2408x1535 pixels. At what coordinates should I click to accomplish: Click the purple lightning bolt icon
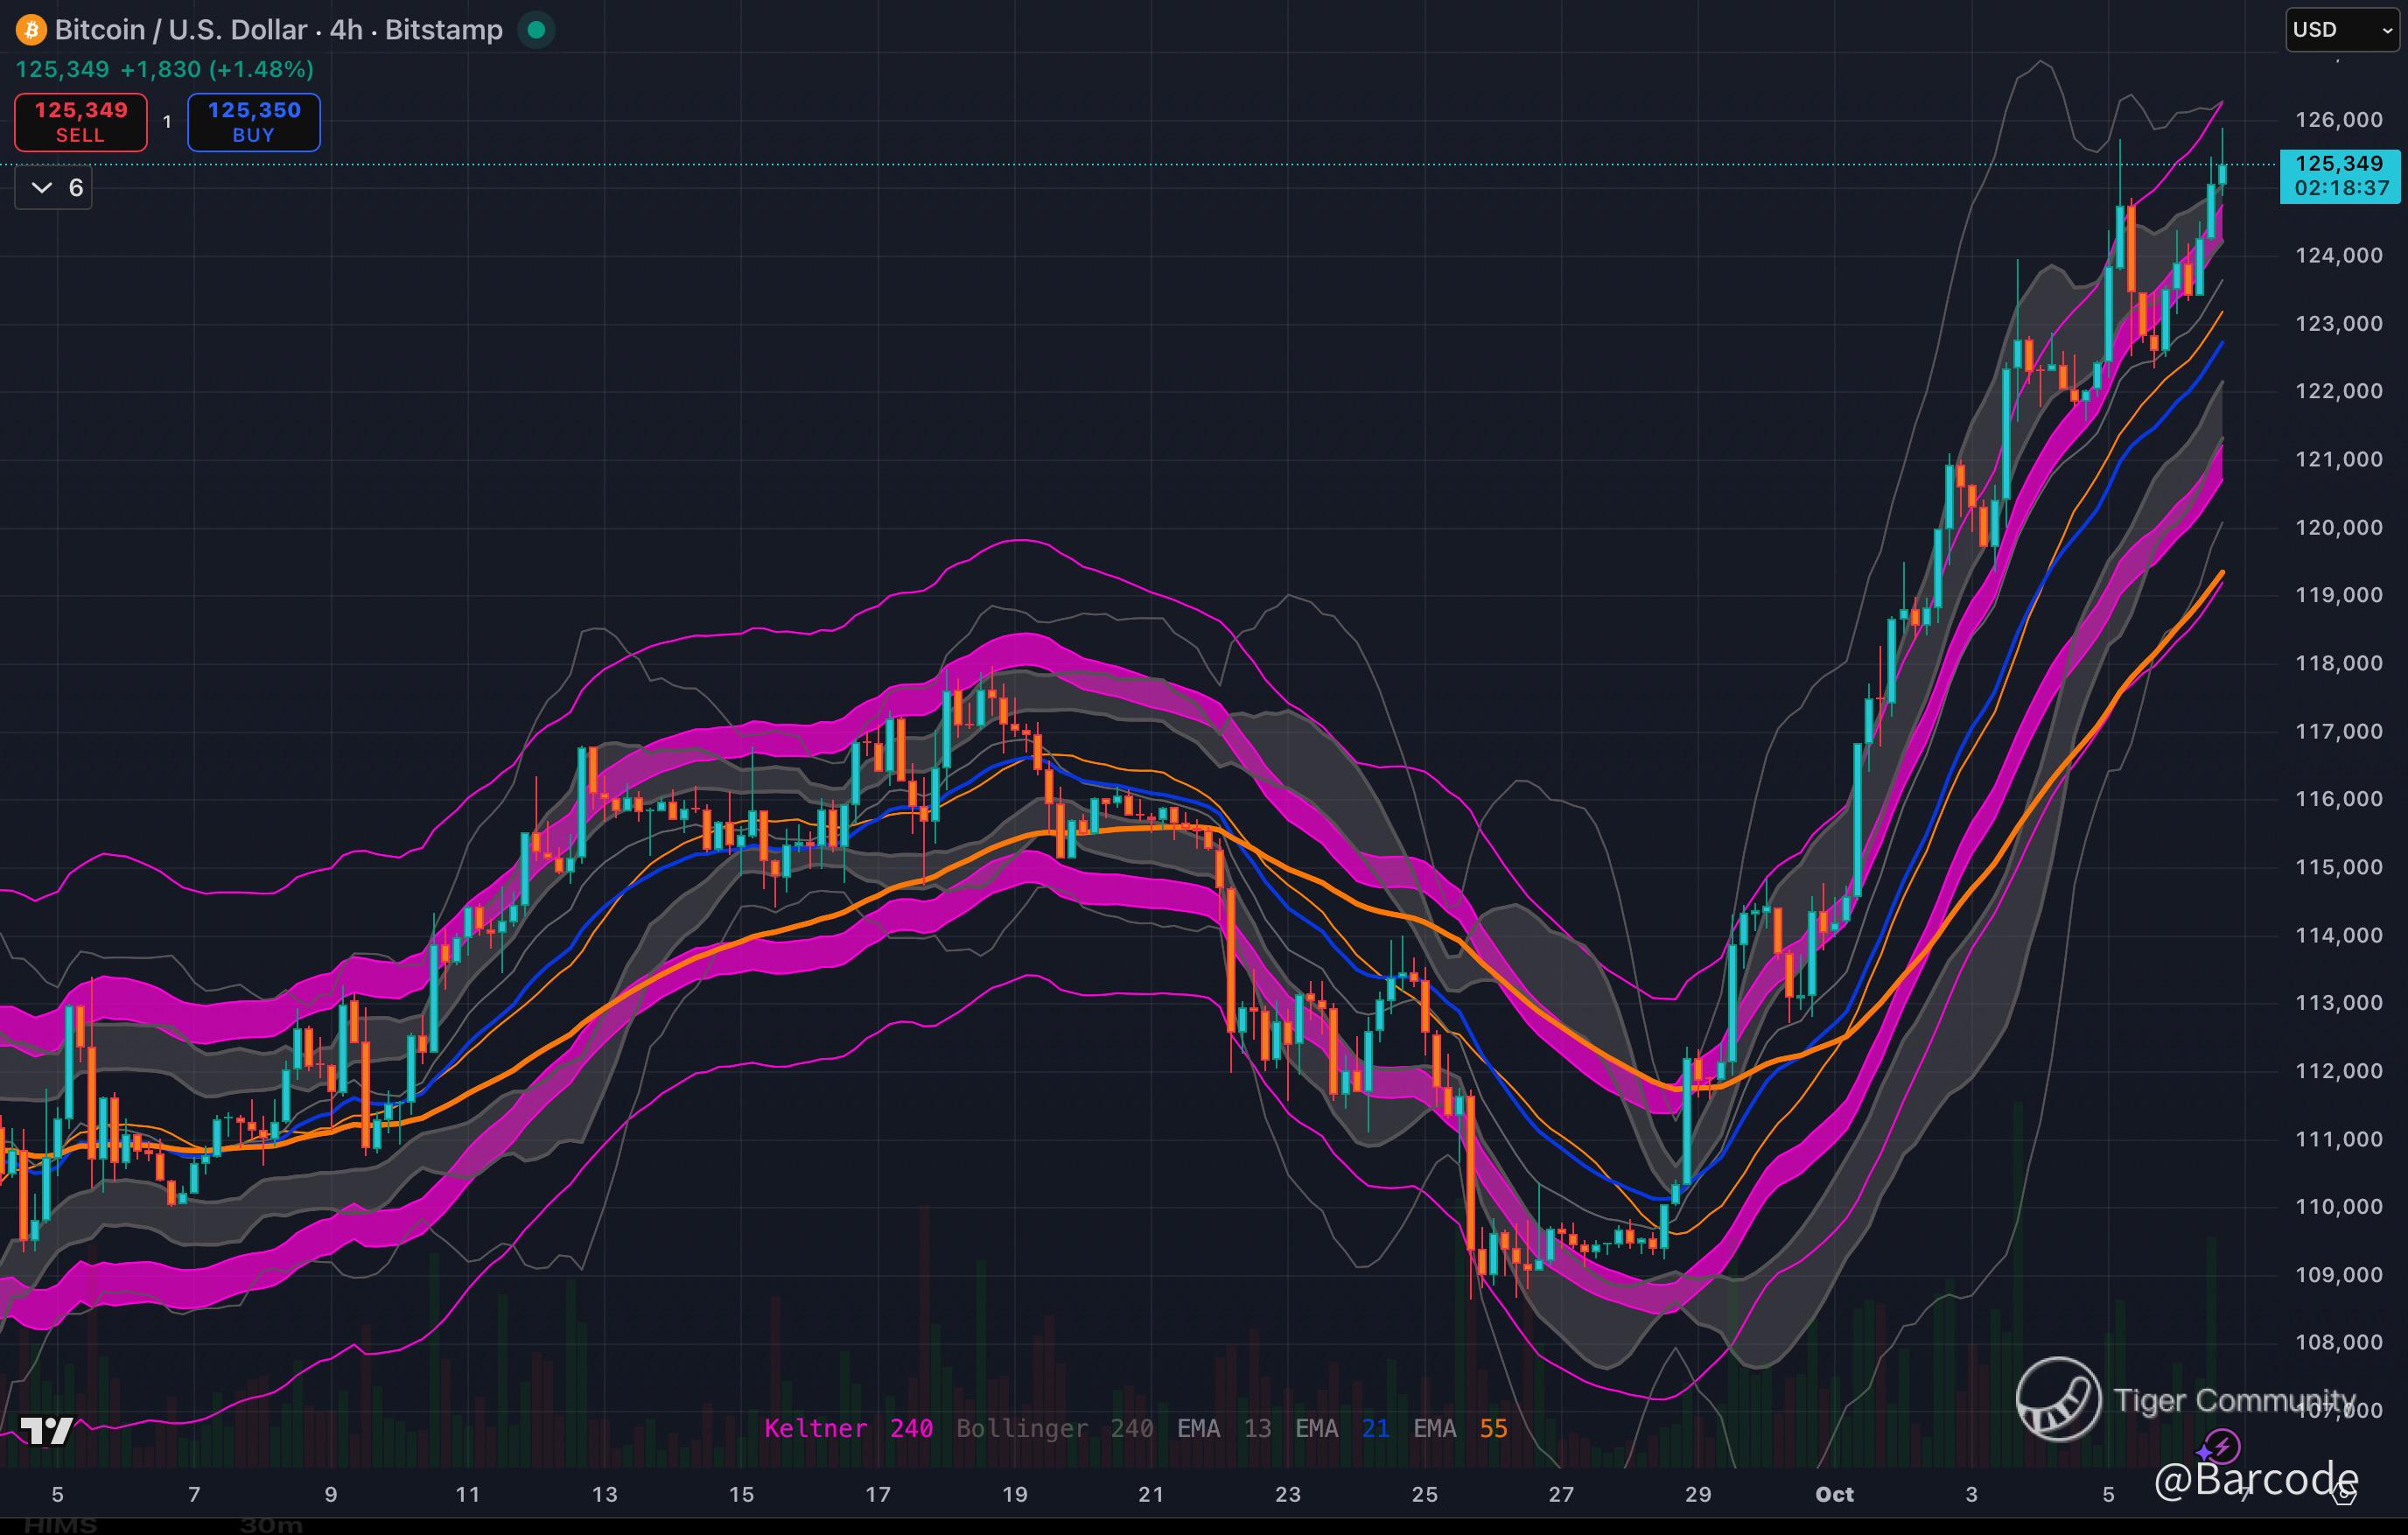pyautogui.click(x=2224, y=1445)
